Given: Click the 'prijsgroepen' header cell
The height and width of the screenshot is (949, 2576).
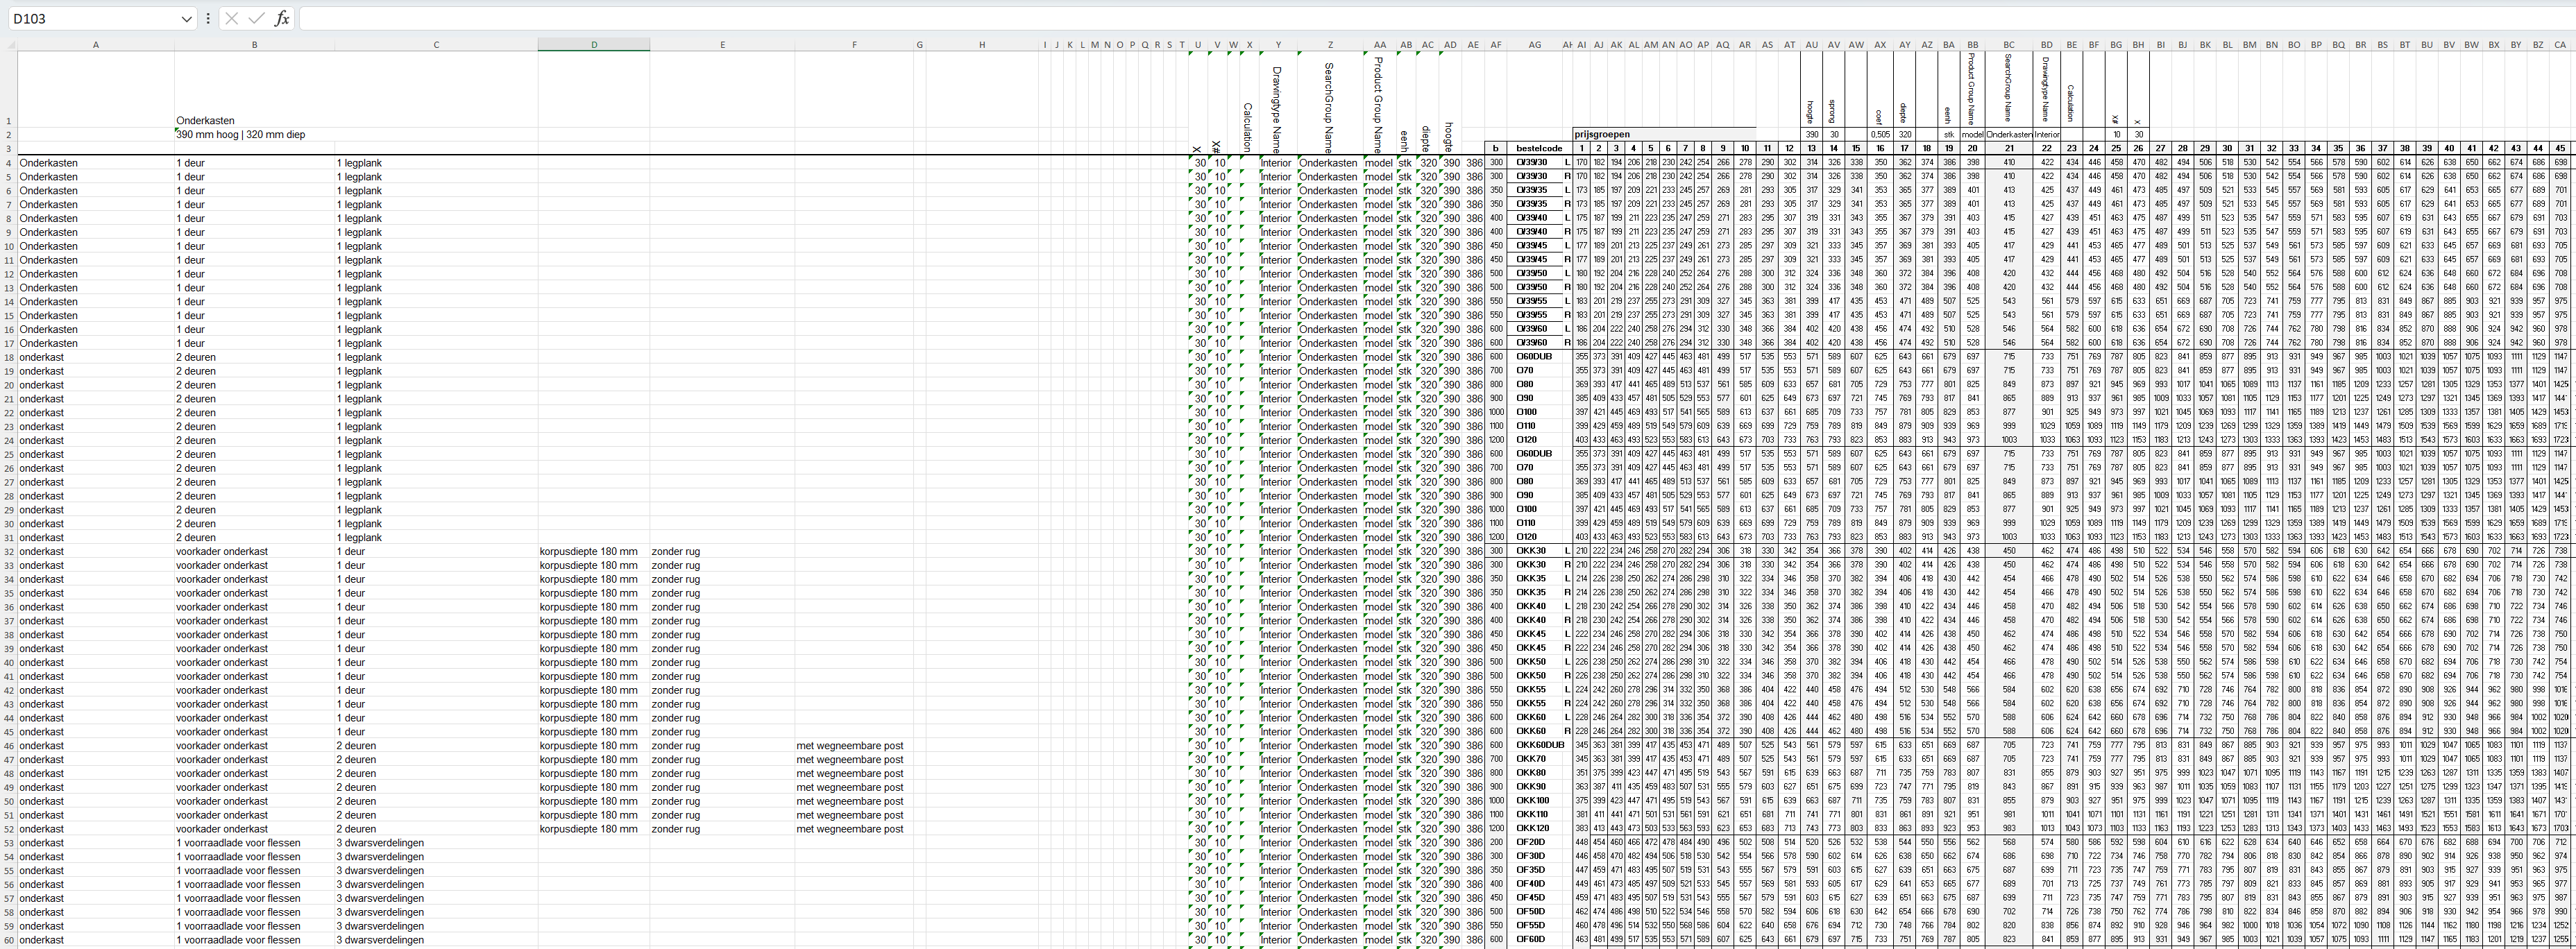Looking at the screenshot, I should pyautogui.click(x=1602, y=134).
